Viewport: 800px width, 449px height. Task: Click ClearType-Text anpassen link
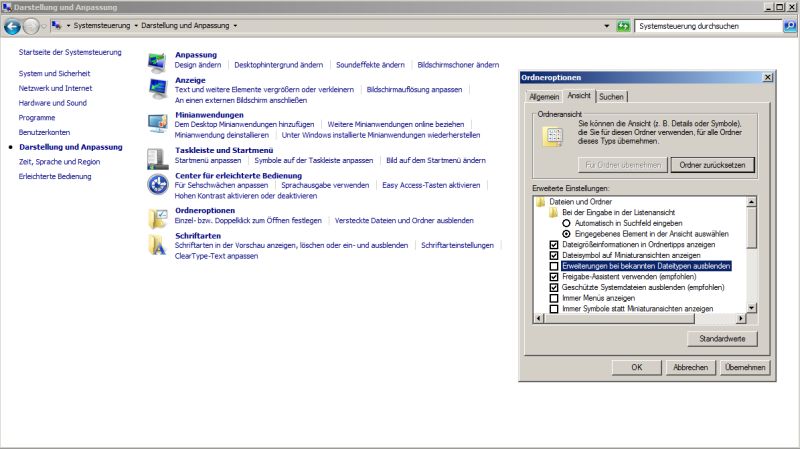216,256
